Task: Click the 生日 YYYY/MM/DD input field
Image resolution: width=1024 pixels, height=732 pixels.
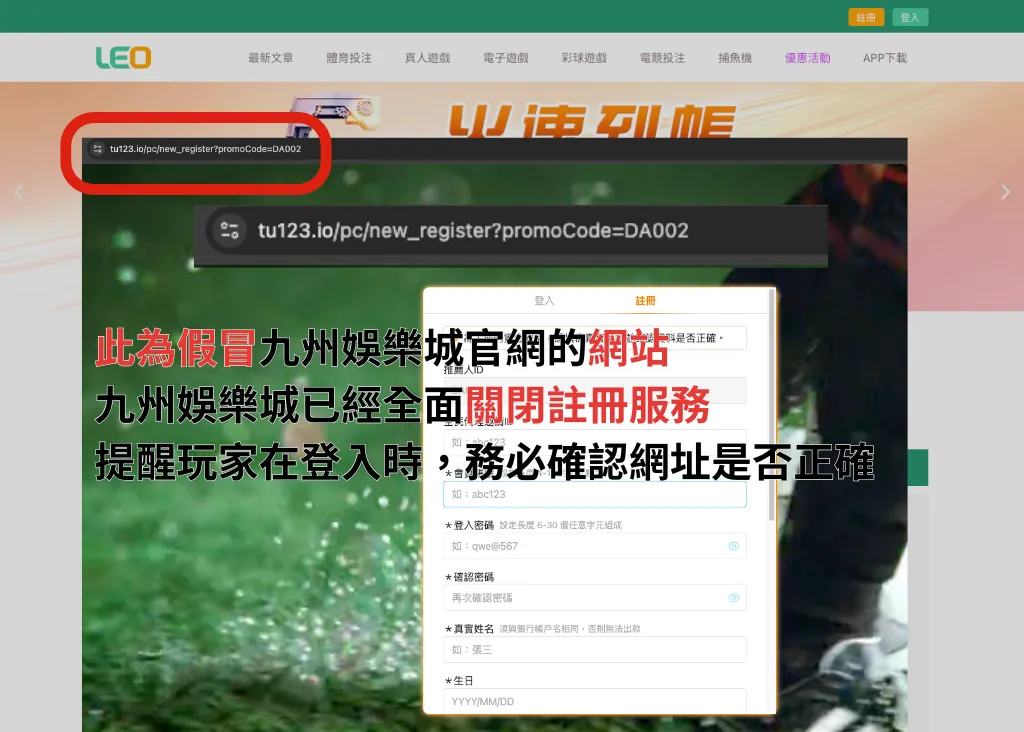Action: pos(595,701)
